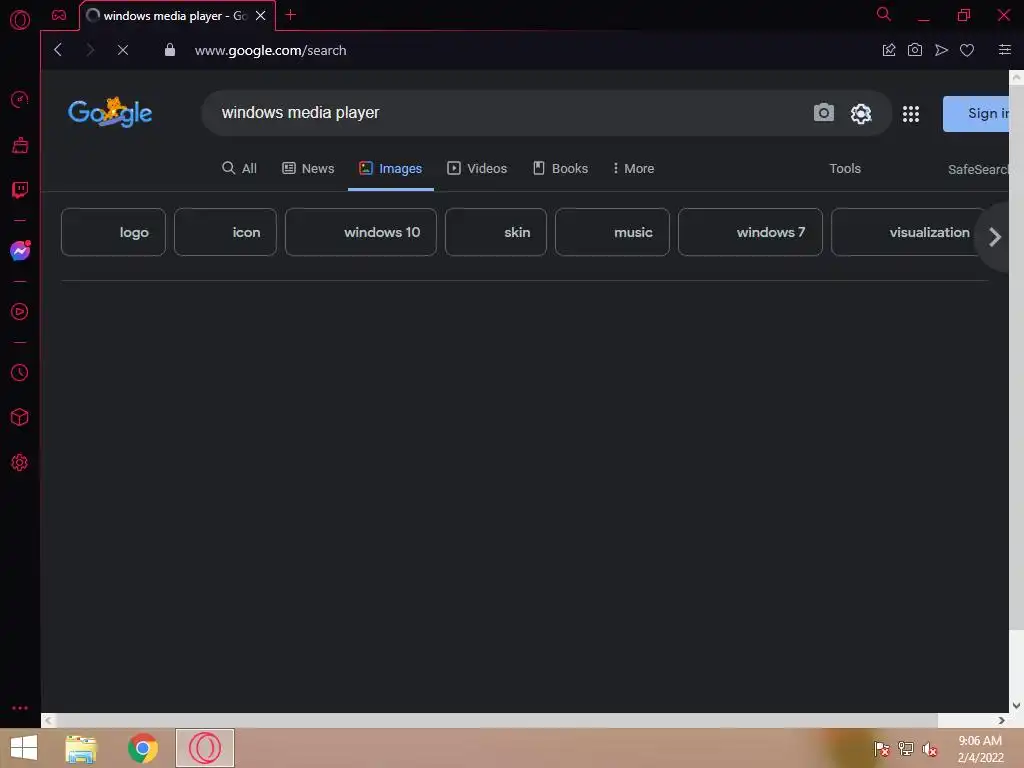Open File Explorer from taskbar

pos(81,748)
